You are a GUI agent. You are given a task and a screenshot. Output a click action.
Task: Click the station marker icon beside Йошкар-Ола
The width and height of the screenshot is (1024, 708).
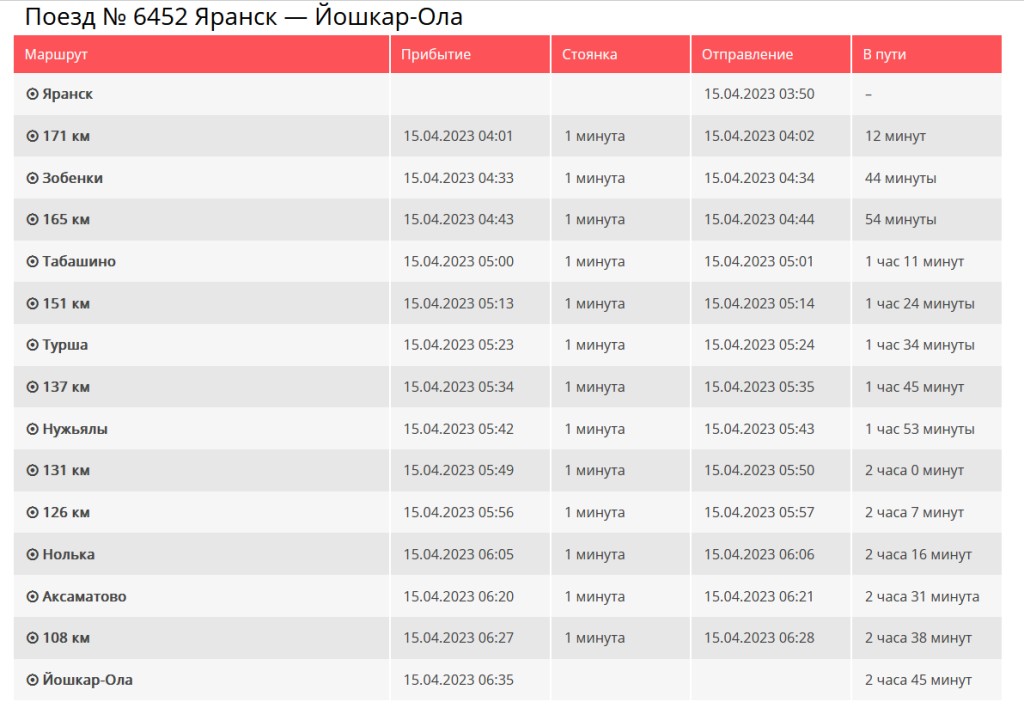tap(32, 680)
